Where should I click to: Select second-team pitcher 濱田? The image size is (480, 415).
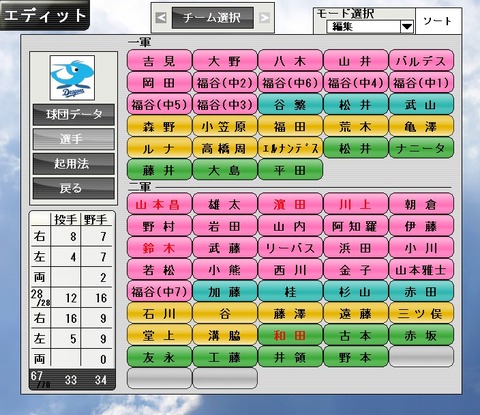coord(290,204)
